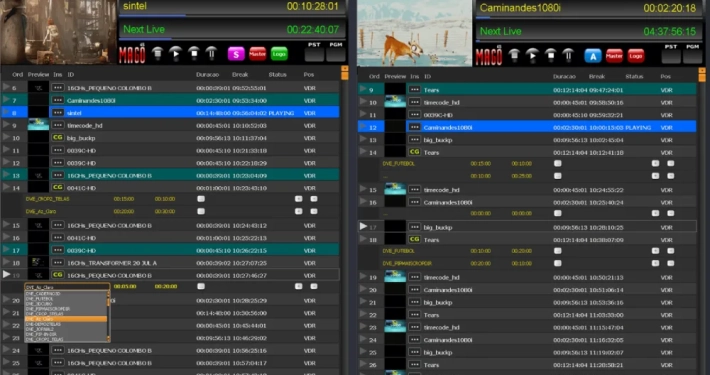Click the first list-style transport icon in sintel player
Image resolution: width=710 pixels, height=375 pixels.
click(157, 54)
